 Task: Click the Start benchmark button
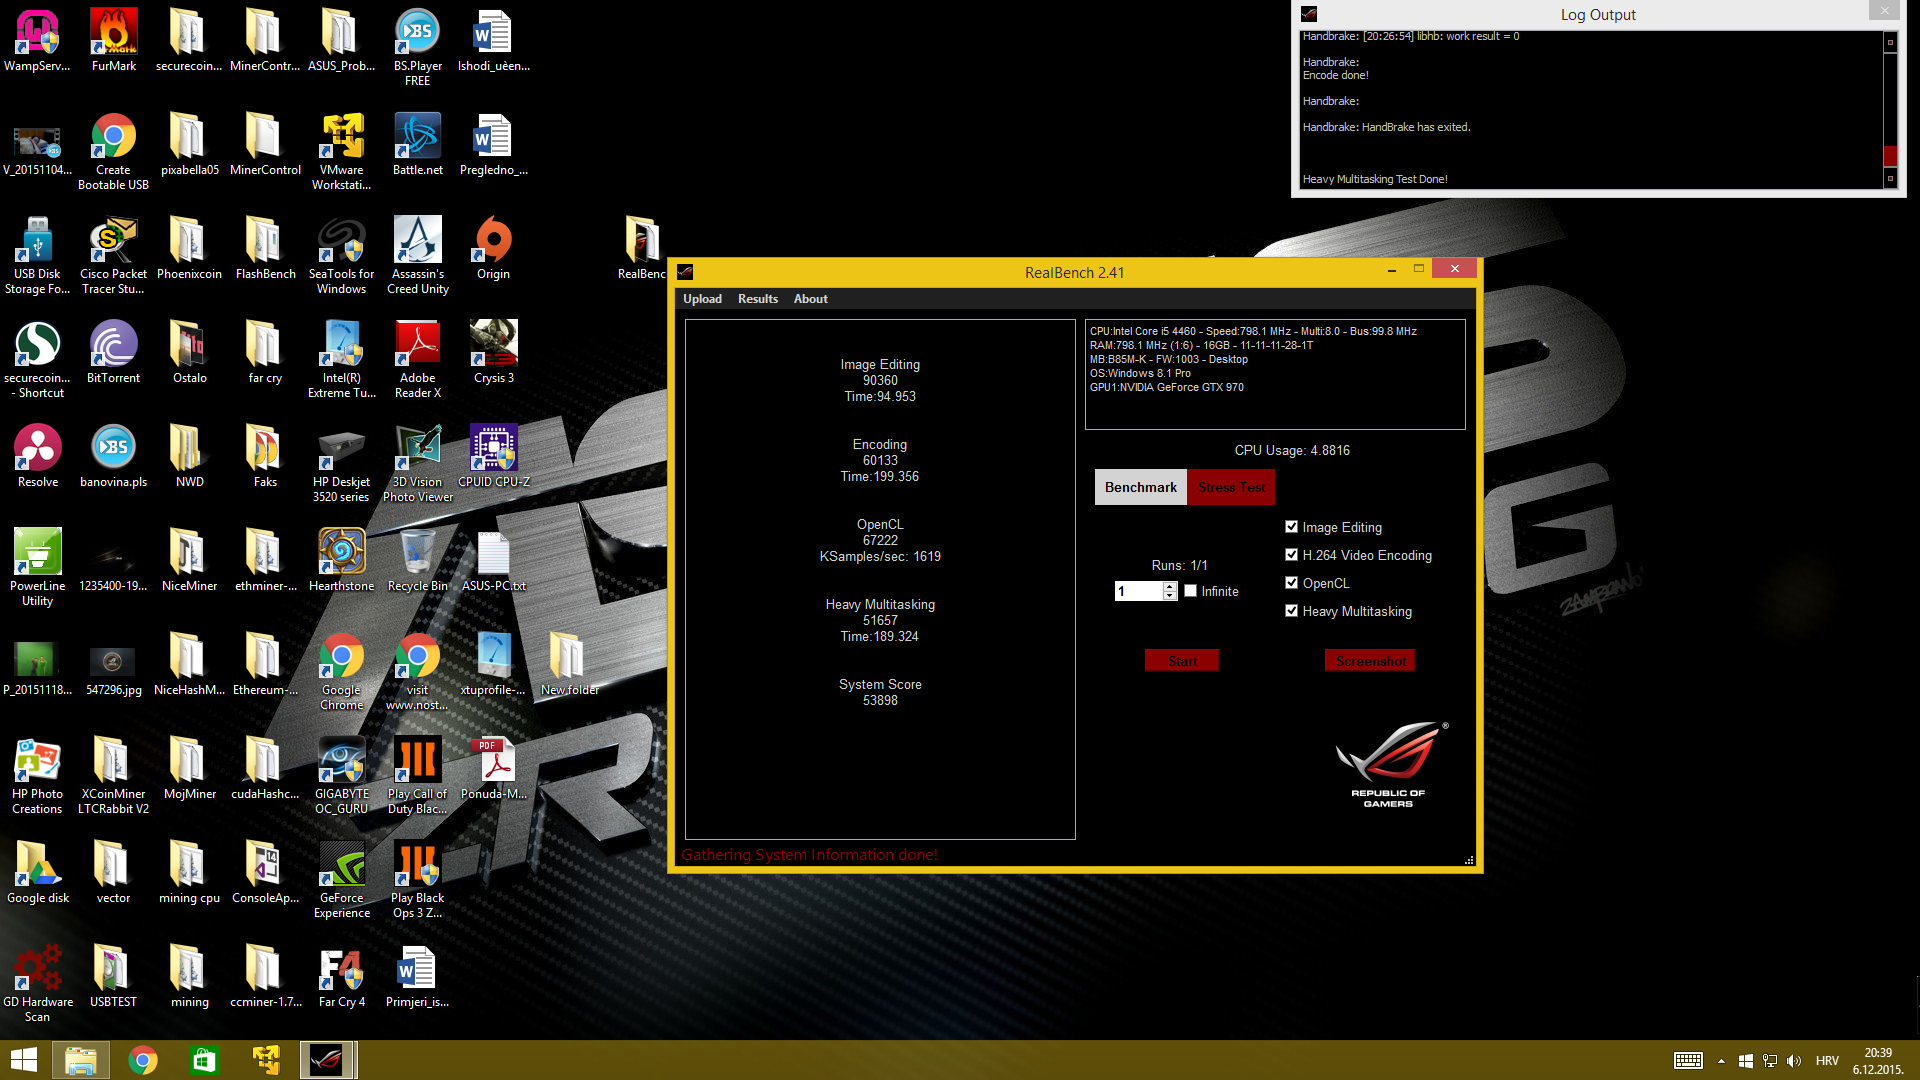(1181, 661)
